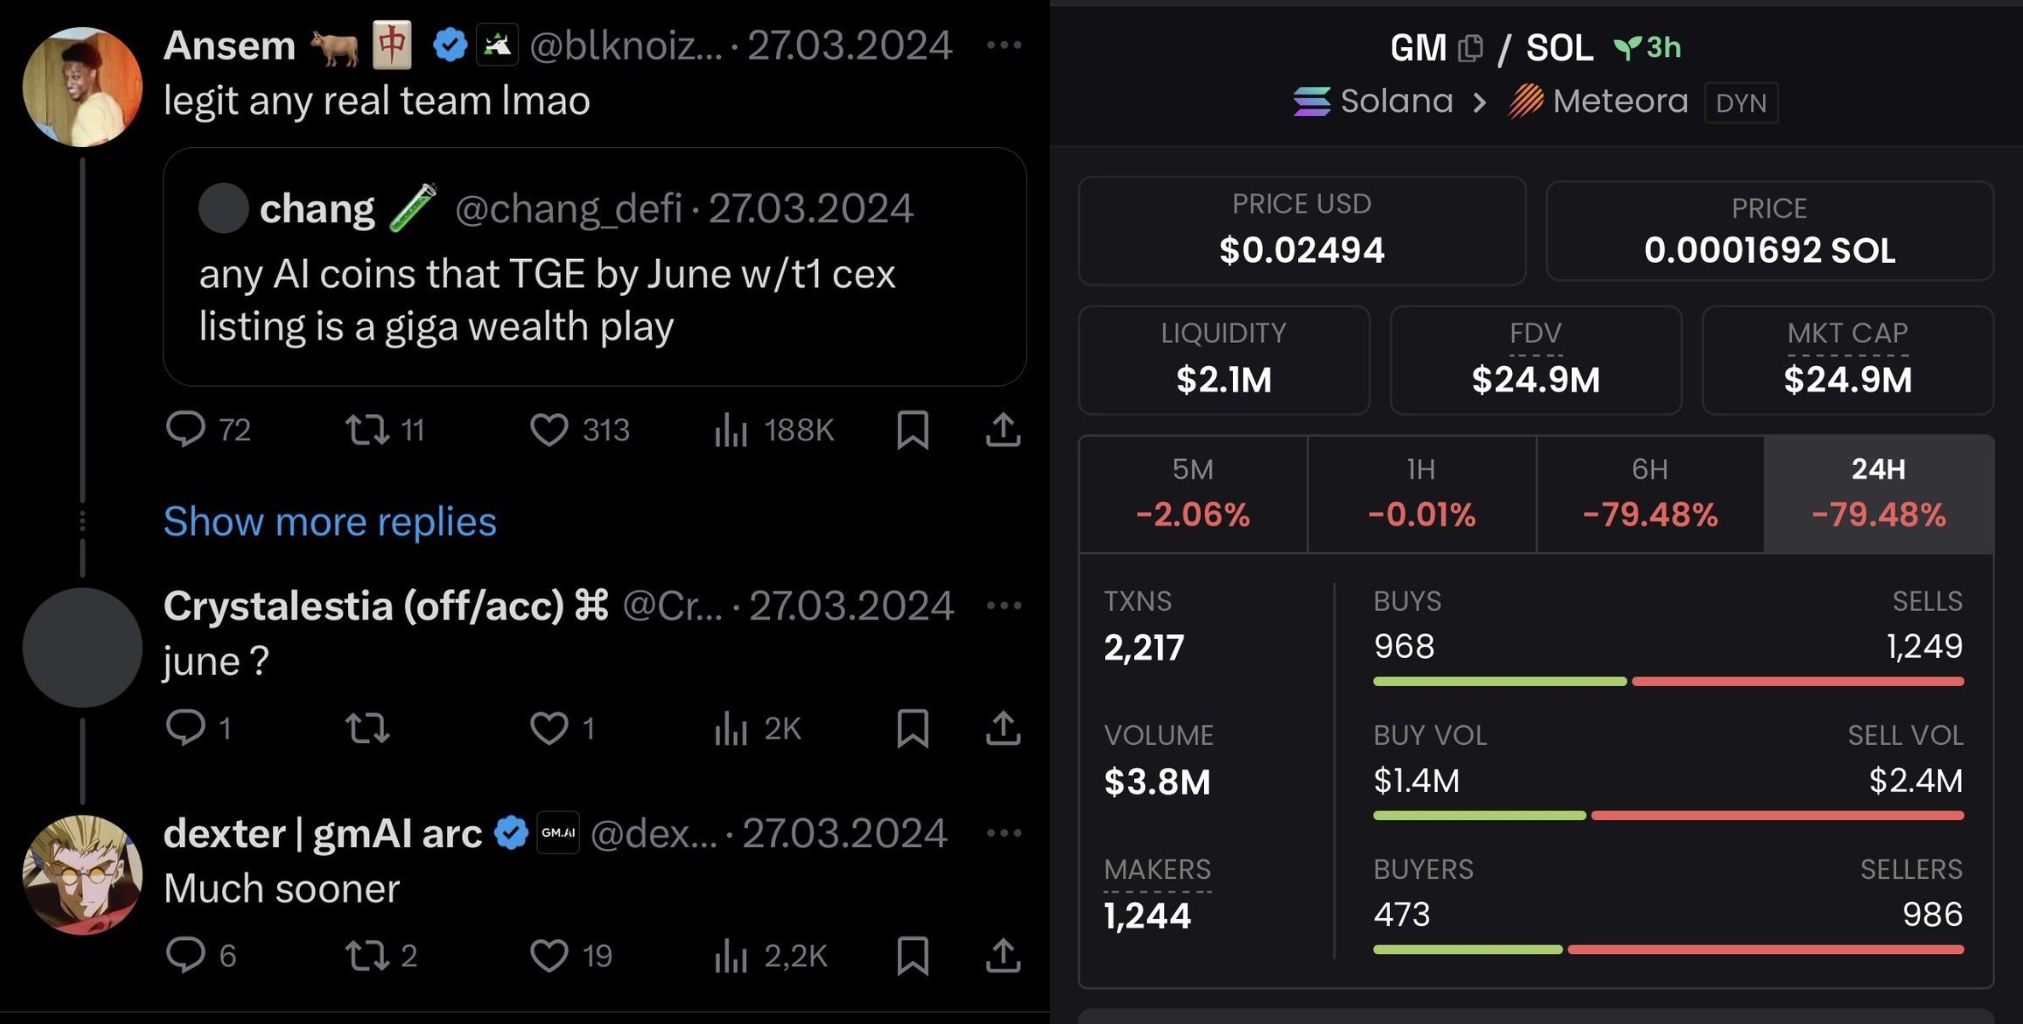Click the Meteora DEX link
2023x1024 pixels.
tap(1598, 101)
